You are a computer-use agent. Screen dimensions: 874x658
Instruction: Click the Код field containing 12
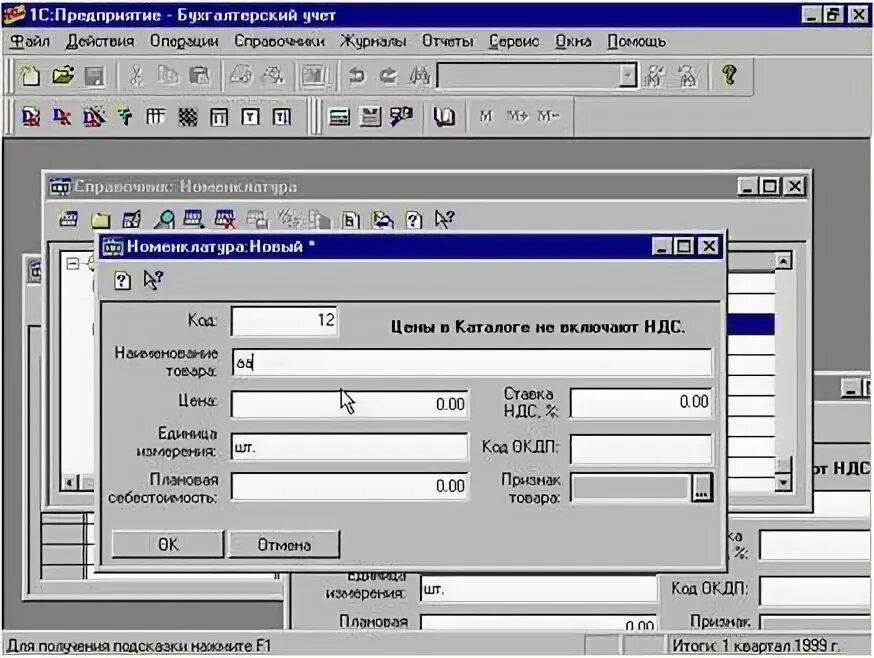(284, 321)
